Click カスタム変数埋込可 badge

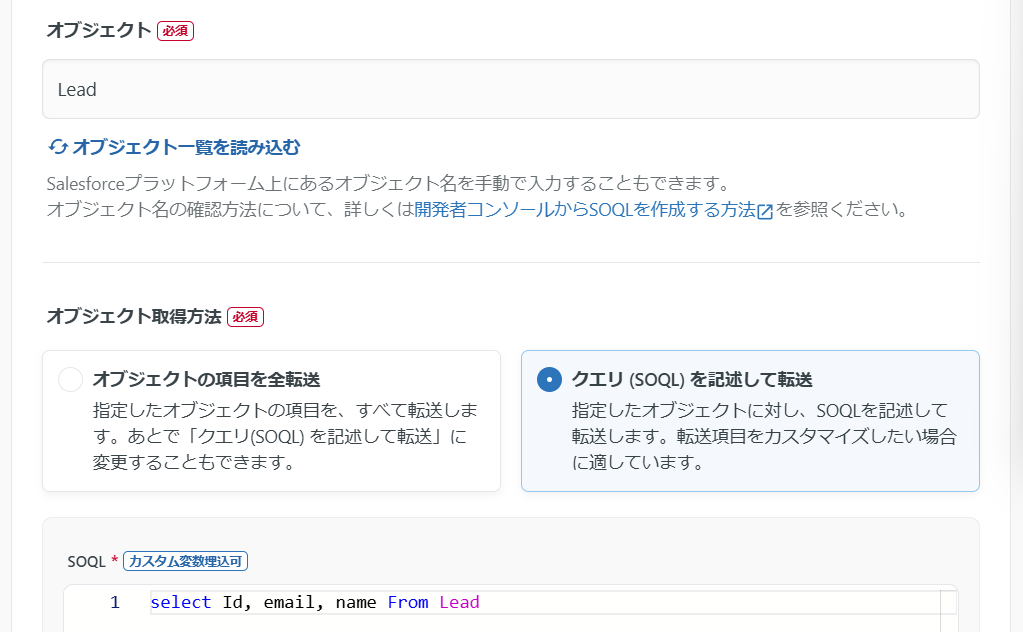185,561
